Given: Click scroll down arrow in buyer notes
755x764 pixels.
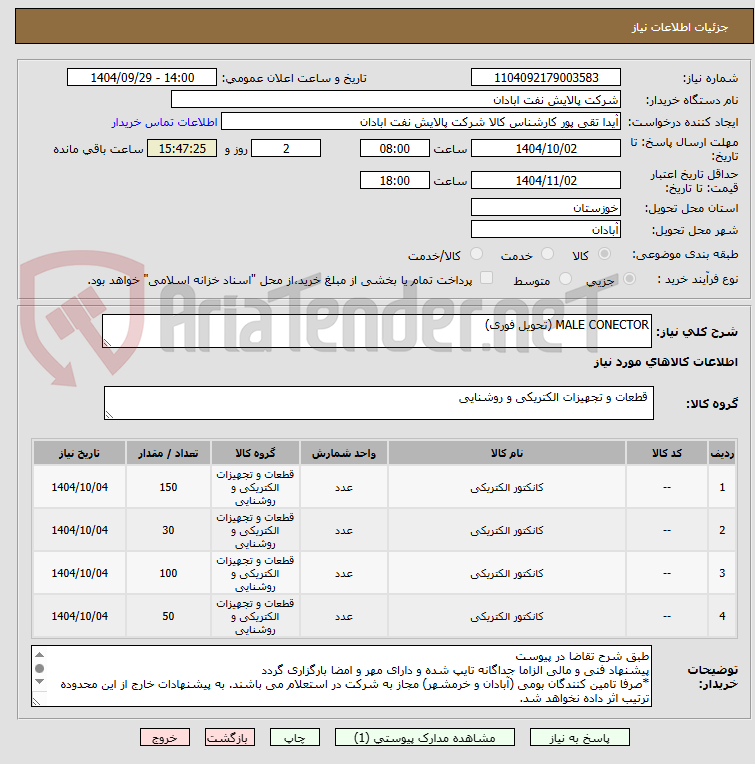Looking at the screenshot, I should [x=40, y=681].
